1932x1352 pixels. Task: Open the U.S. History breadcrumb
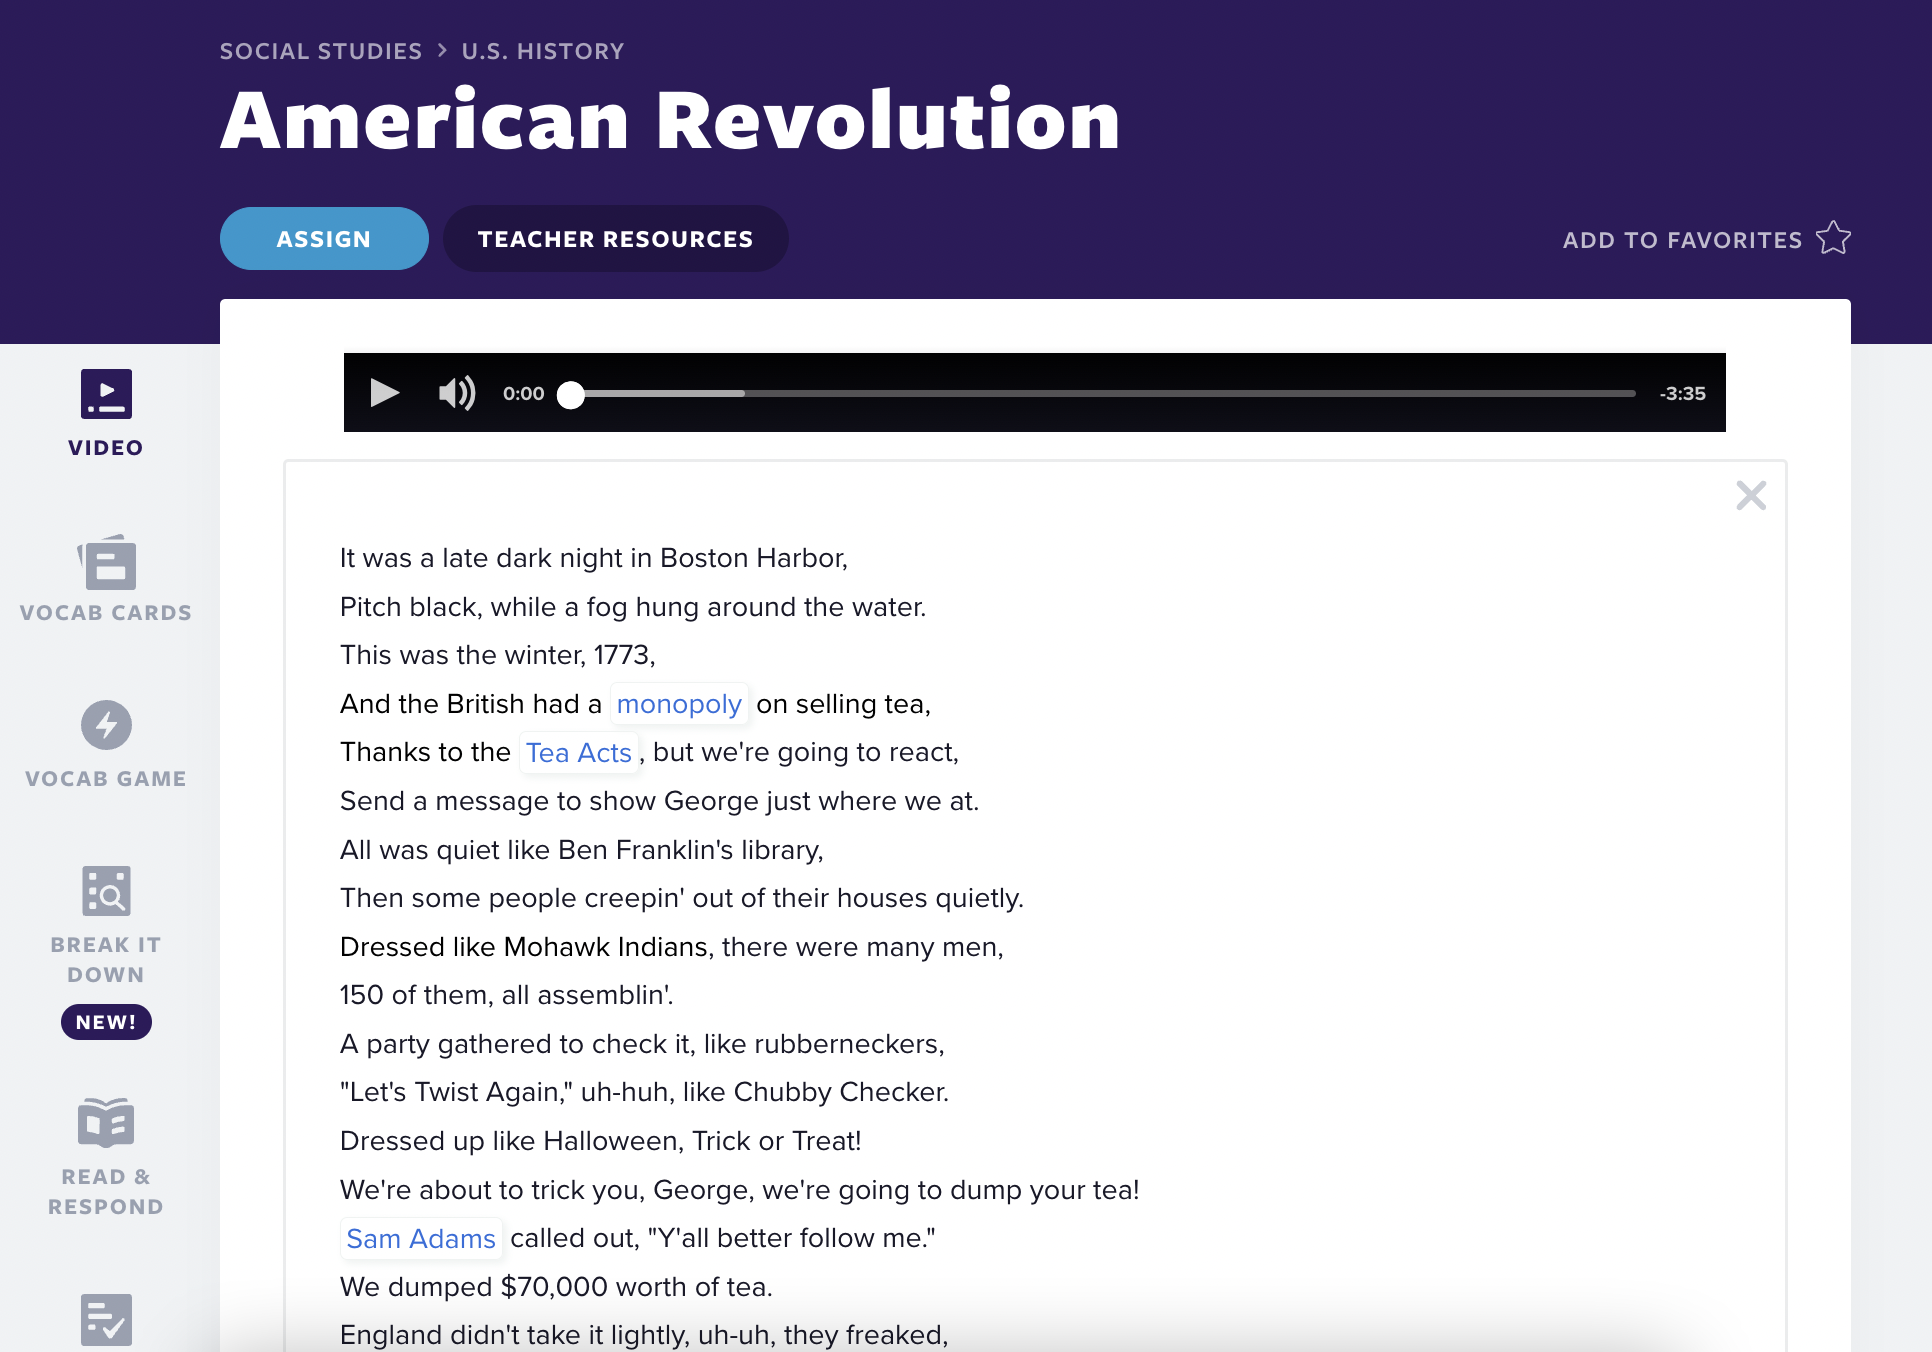click(x=542, y=50)
